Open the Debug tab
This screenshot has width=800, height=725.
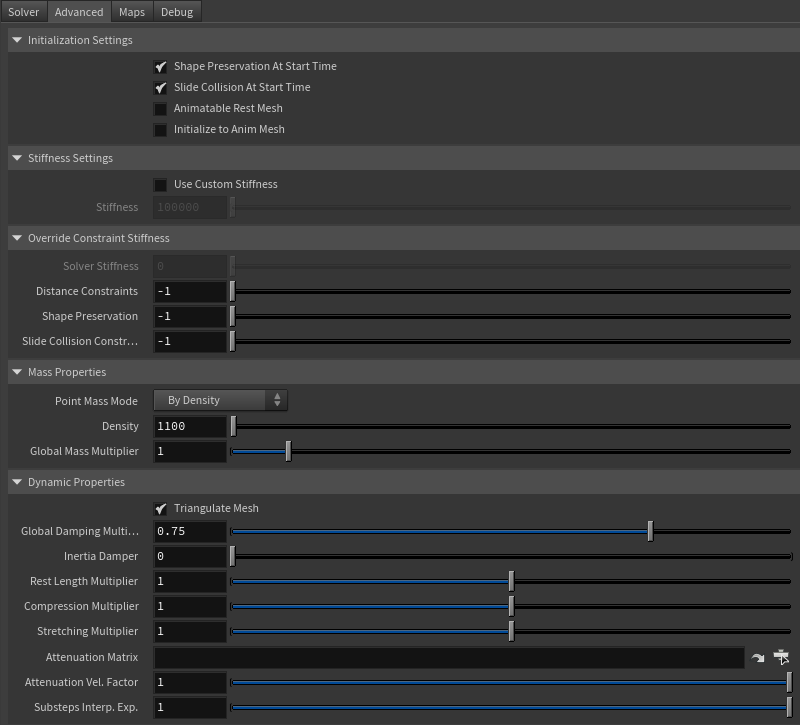pos(176,12)
